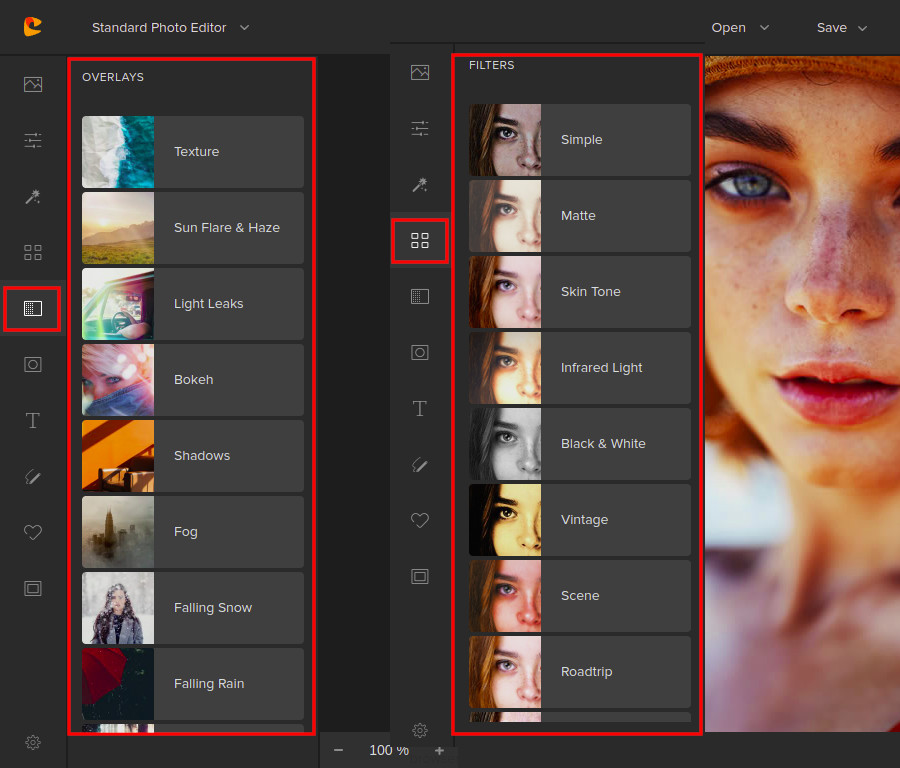Select the Edit adjustments icon in the sidebar
Screen dimensions: 900x768
tap(33, 140)
